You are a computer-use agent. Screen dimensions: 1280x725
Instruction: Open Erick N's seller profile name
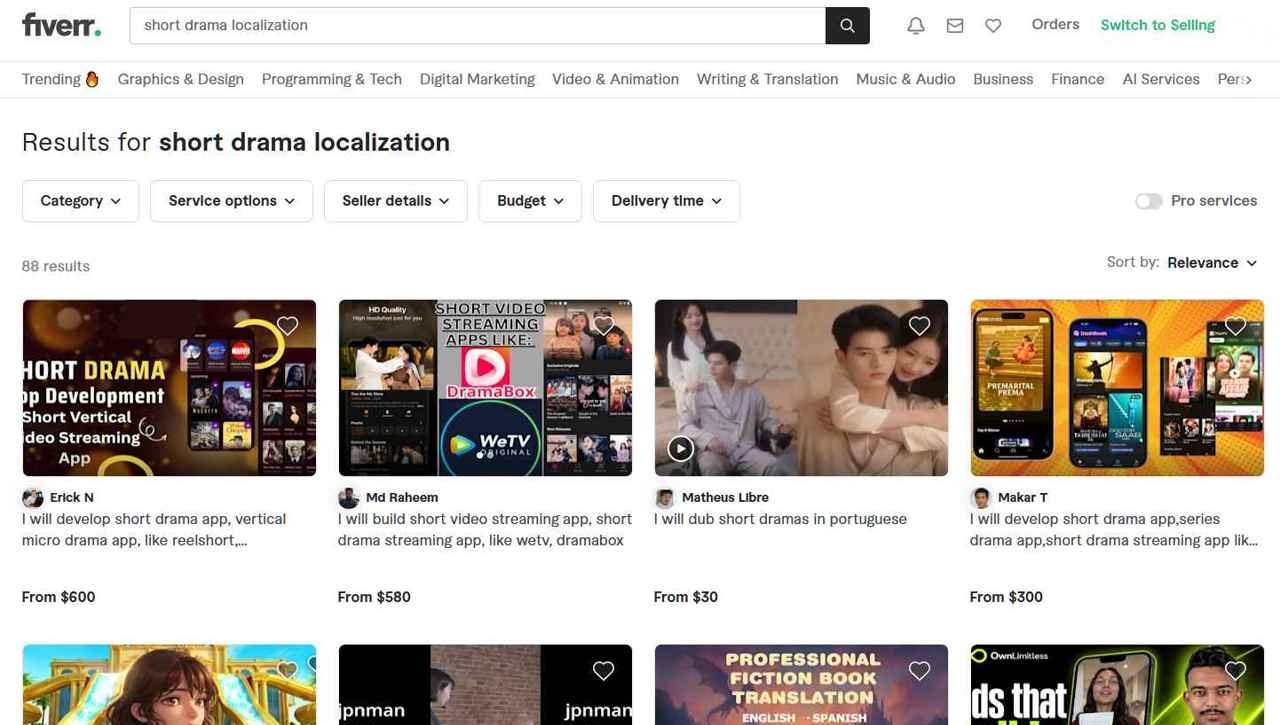(72, 498)
